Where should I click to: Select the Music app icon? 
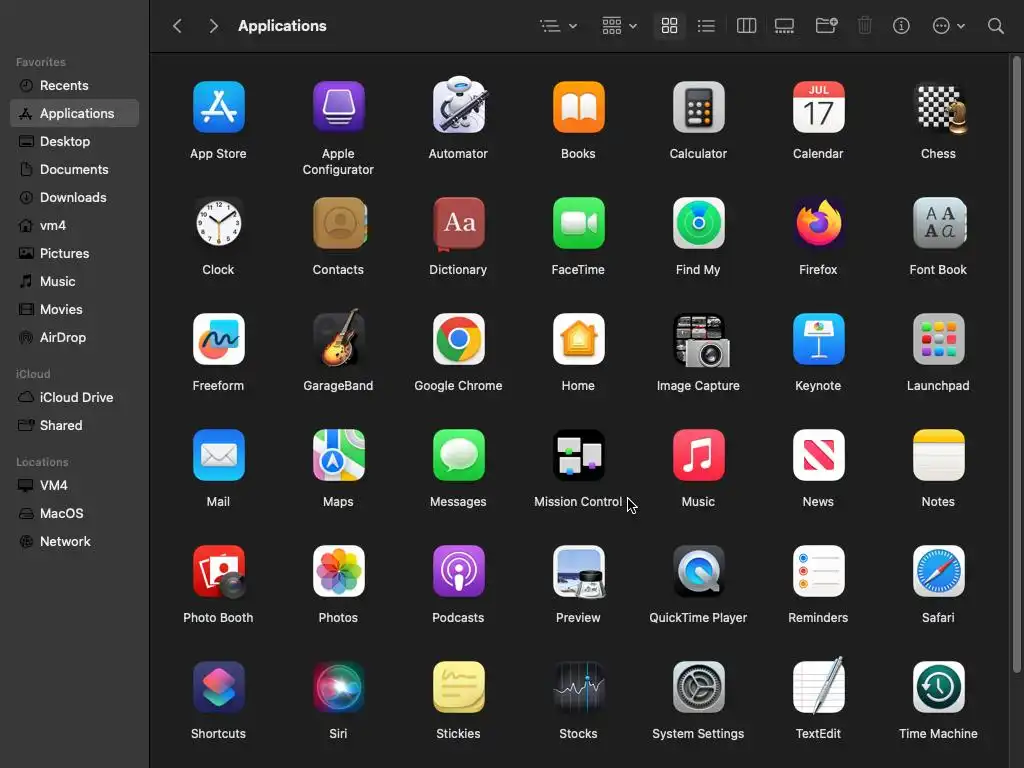coord(698,455)
